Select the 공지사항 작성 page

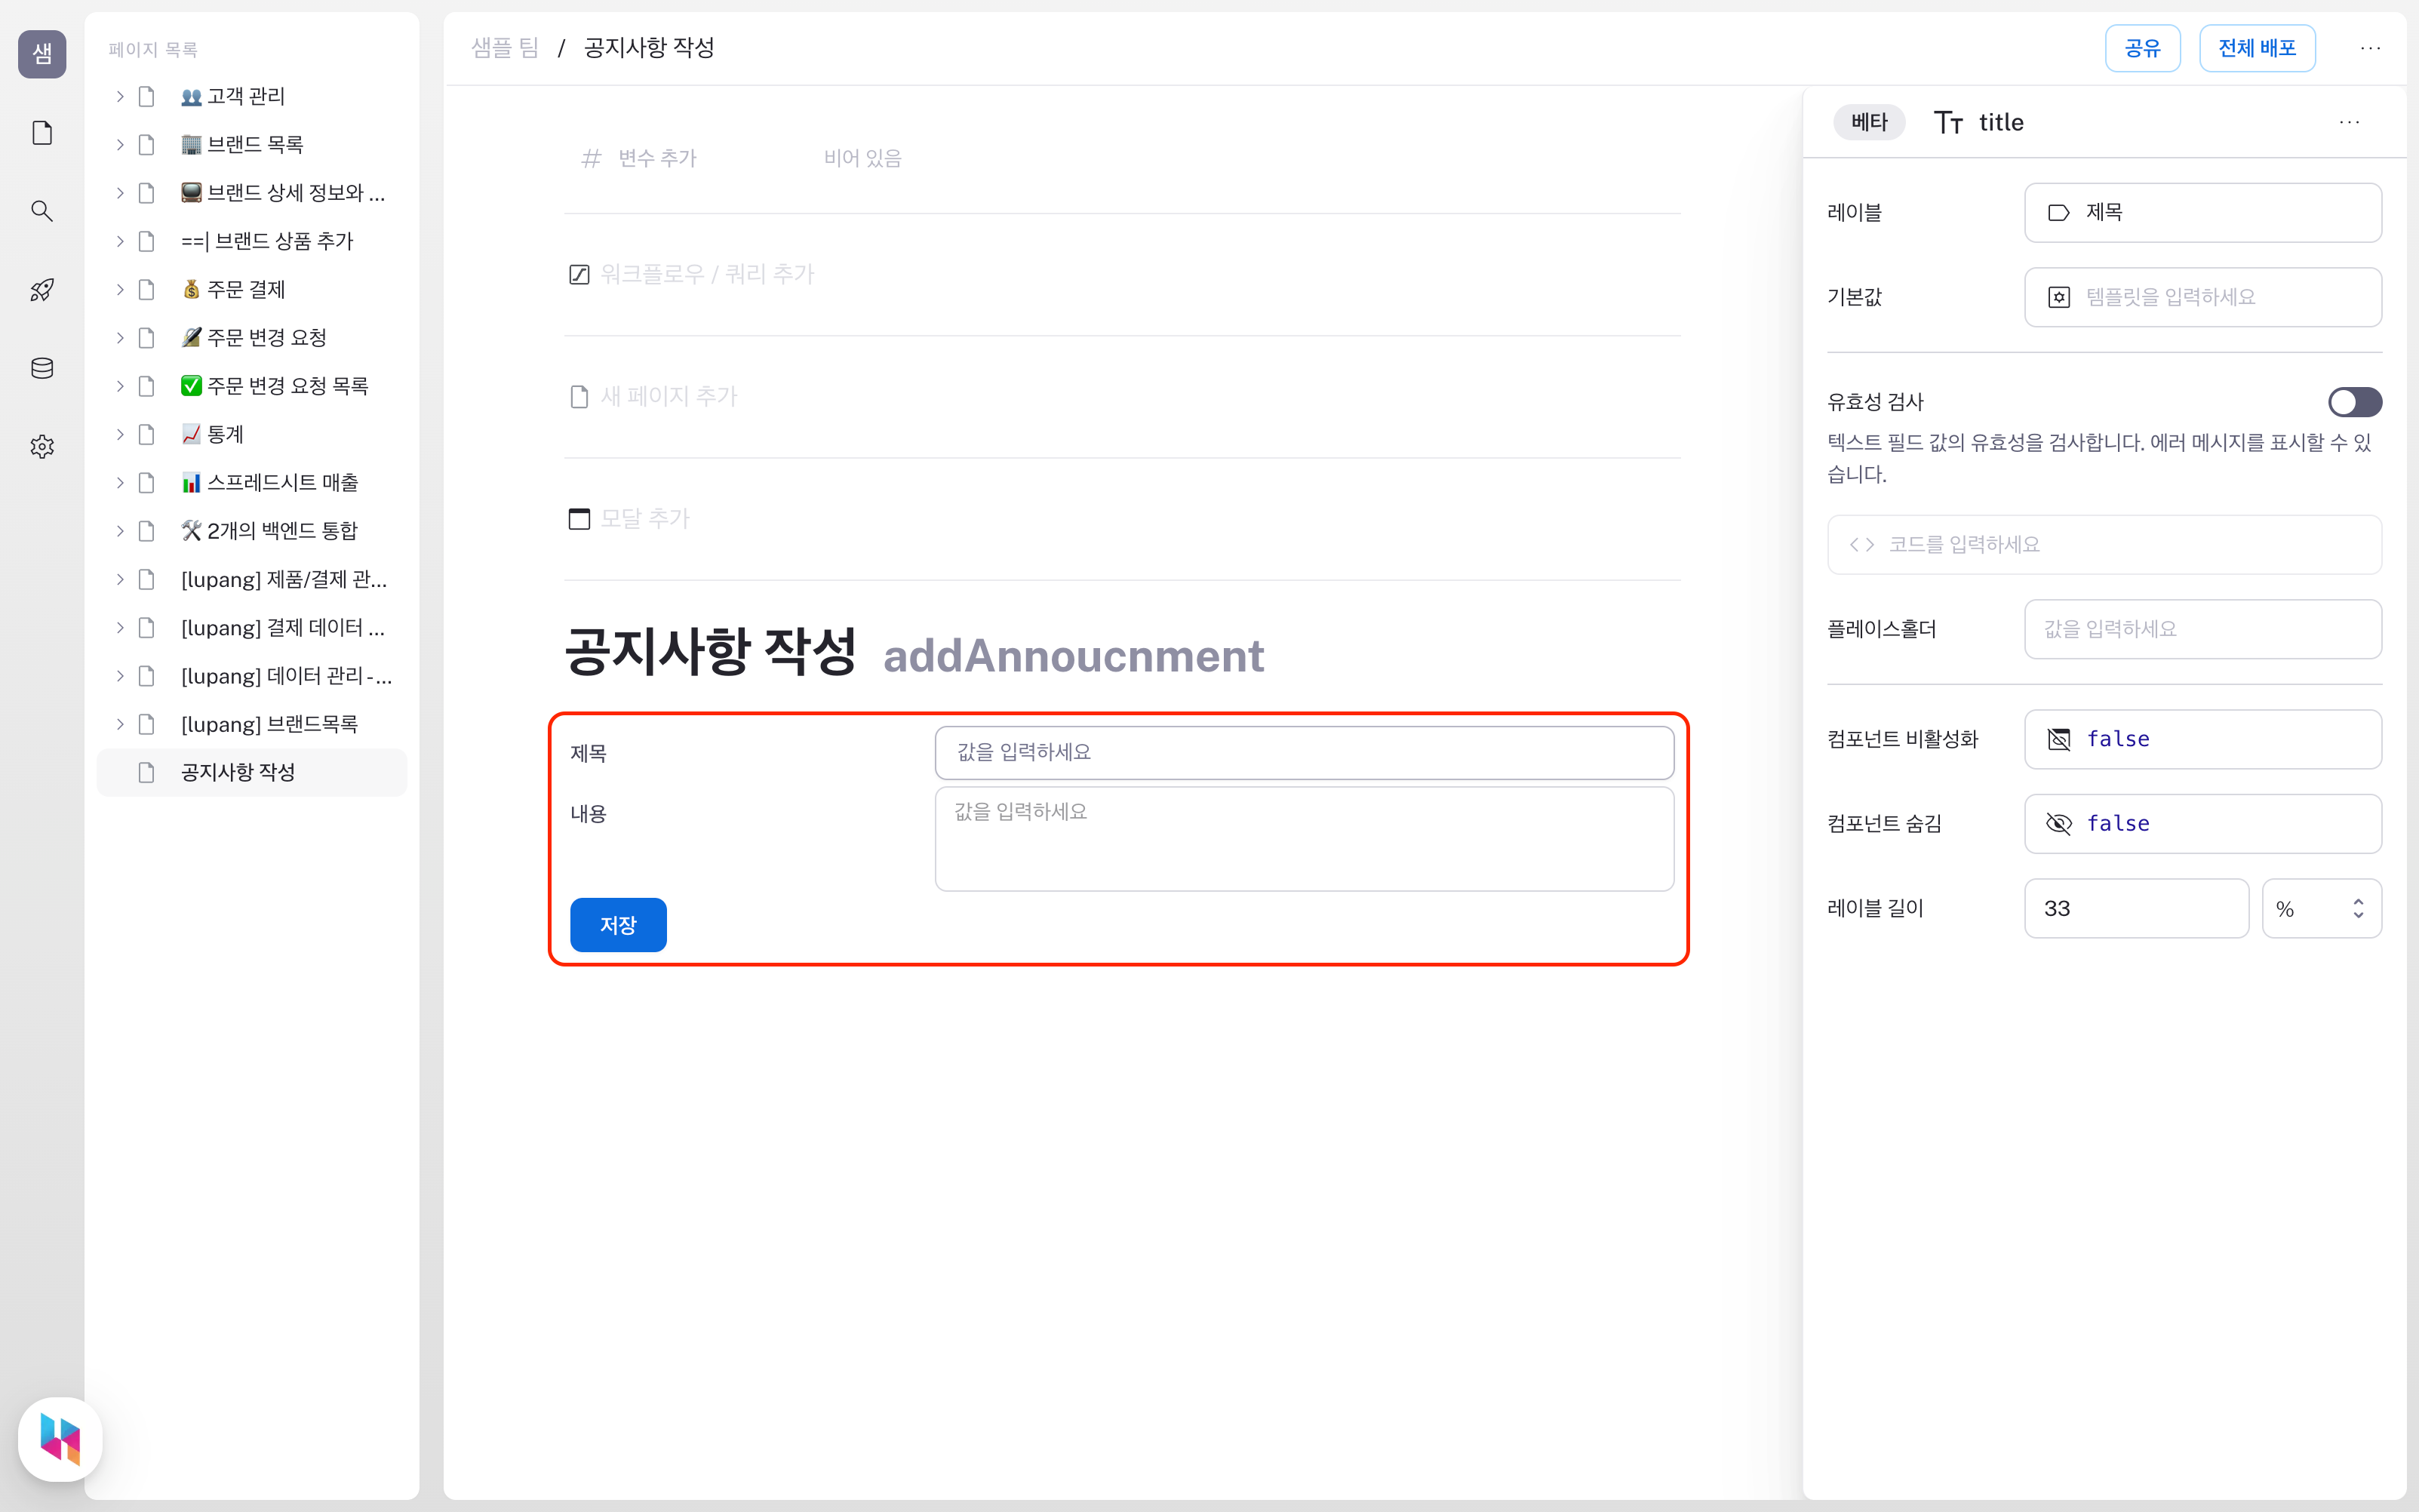(252, 772)
